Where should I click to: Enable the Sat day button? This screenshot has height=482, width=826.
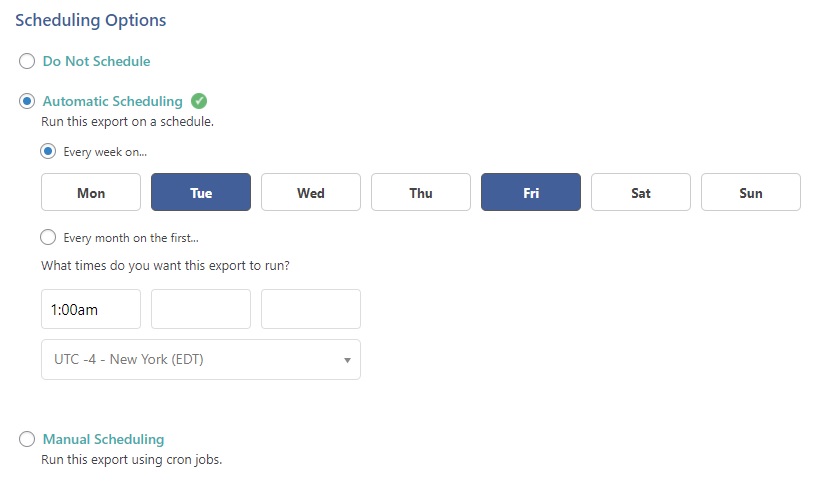(x=641, y=192)
